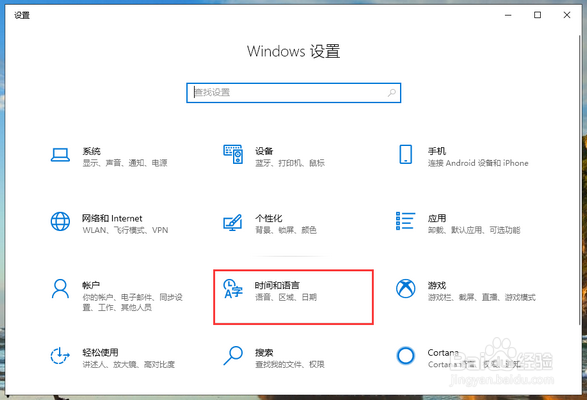587x400 pixels.
Task: Minimize the 设置 window
Action: click(508, 15)
